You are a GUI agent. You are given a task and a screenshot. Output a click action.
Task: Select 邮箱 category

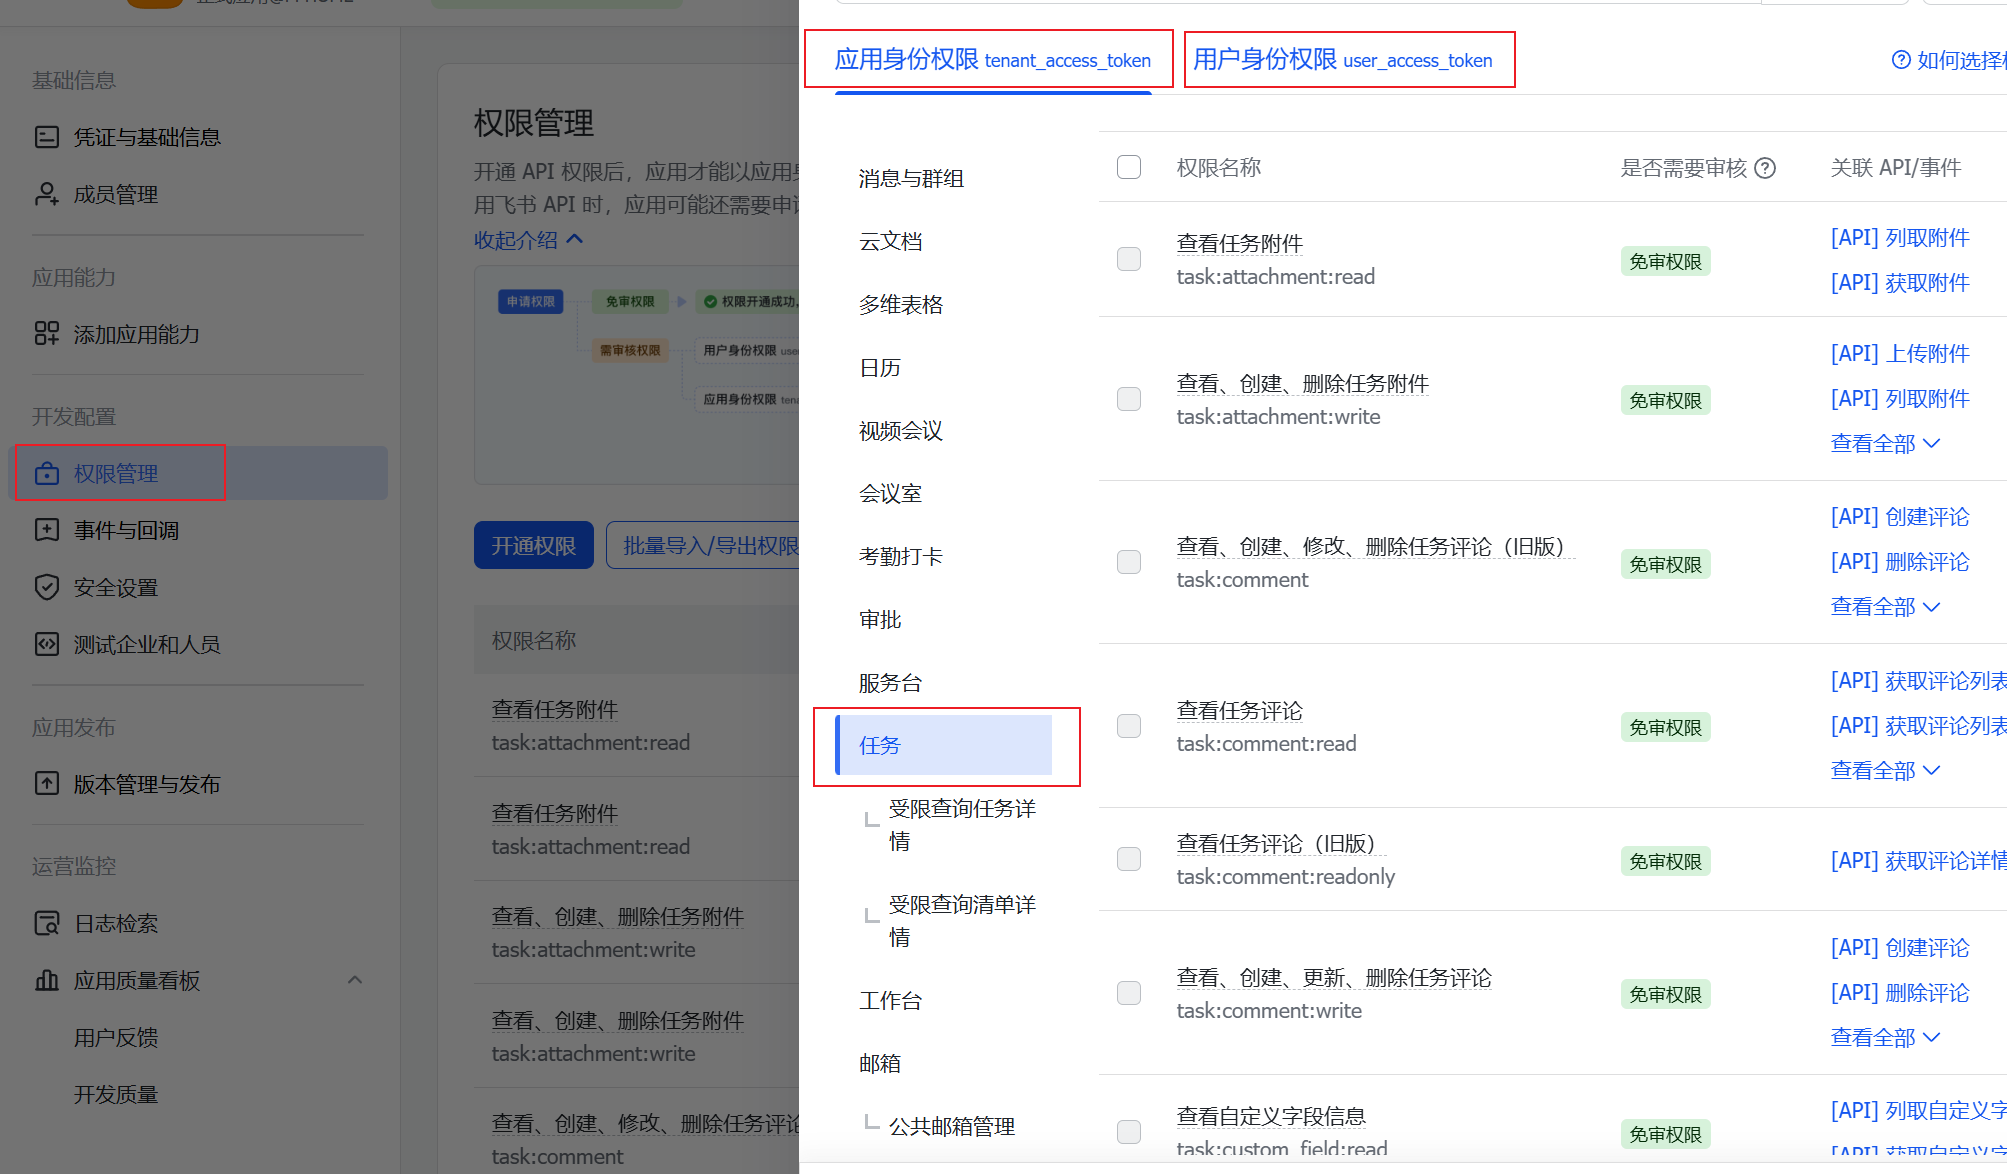[880, 1064]
